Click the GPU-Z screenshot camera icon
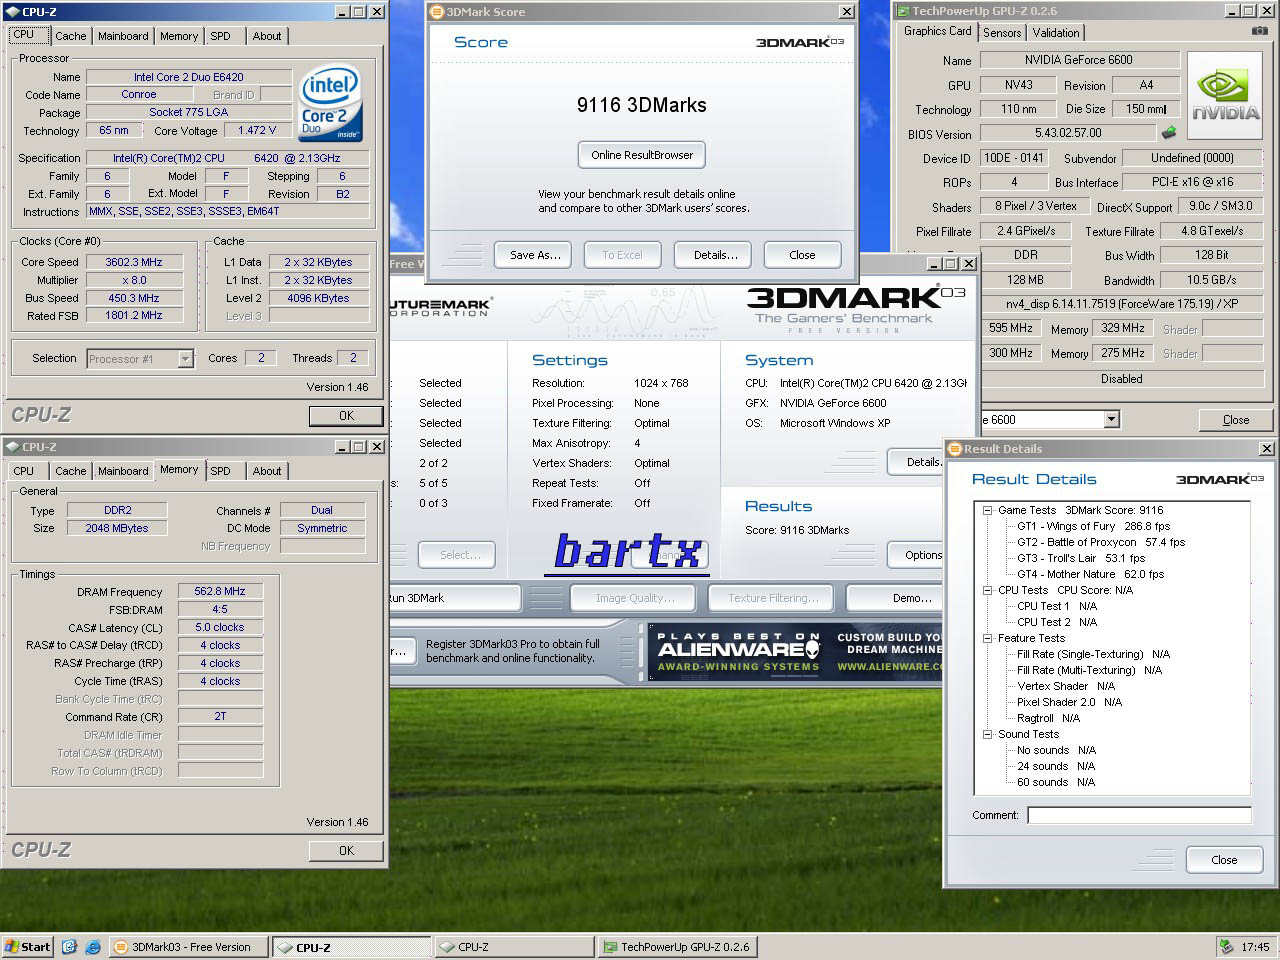Viewport: 1280px width, 960px height. click(1259, 32)
